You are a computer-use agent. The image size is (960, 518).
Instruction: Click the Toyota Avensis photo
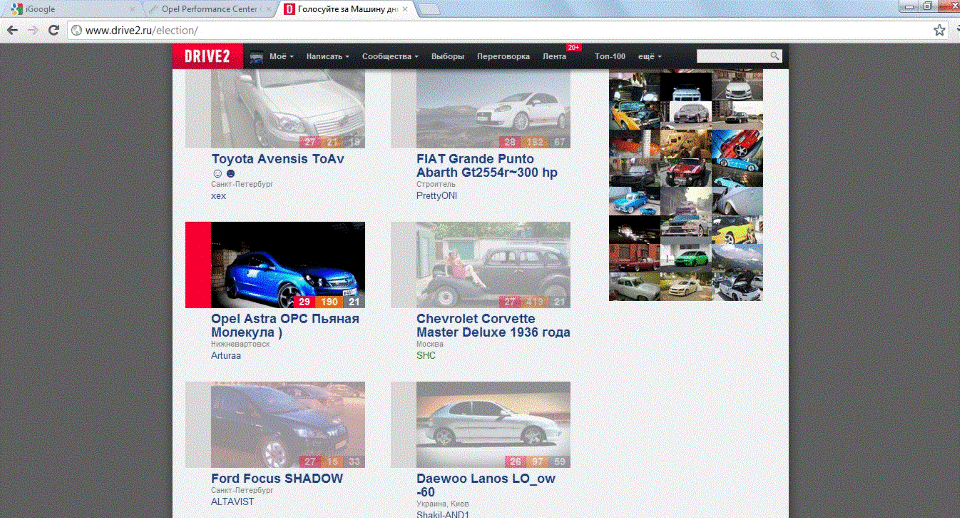(288, 108)
